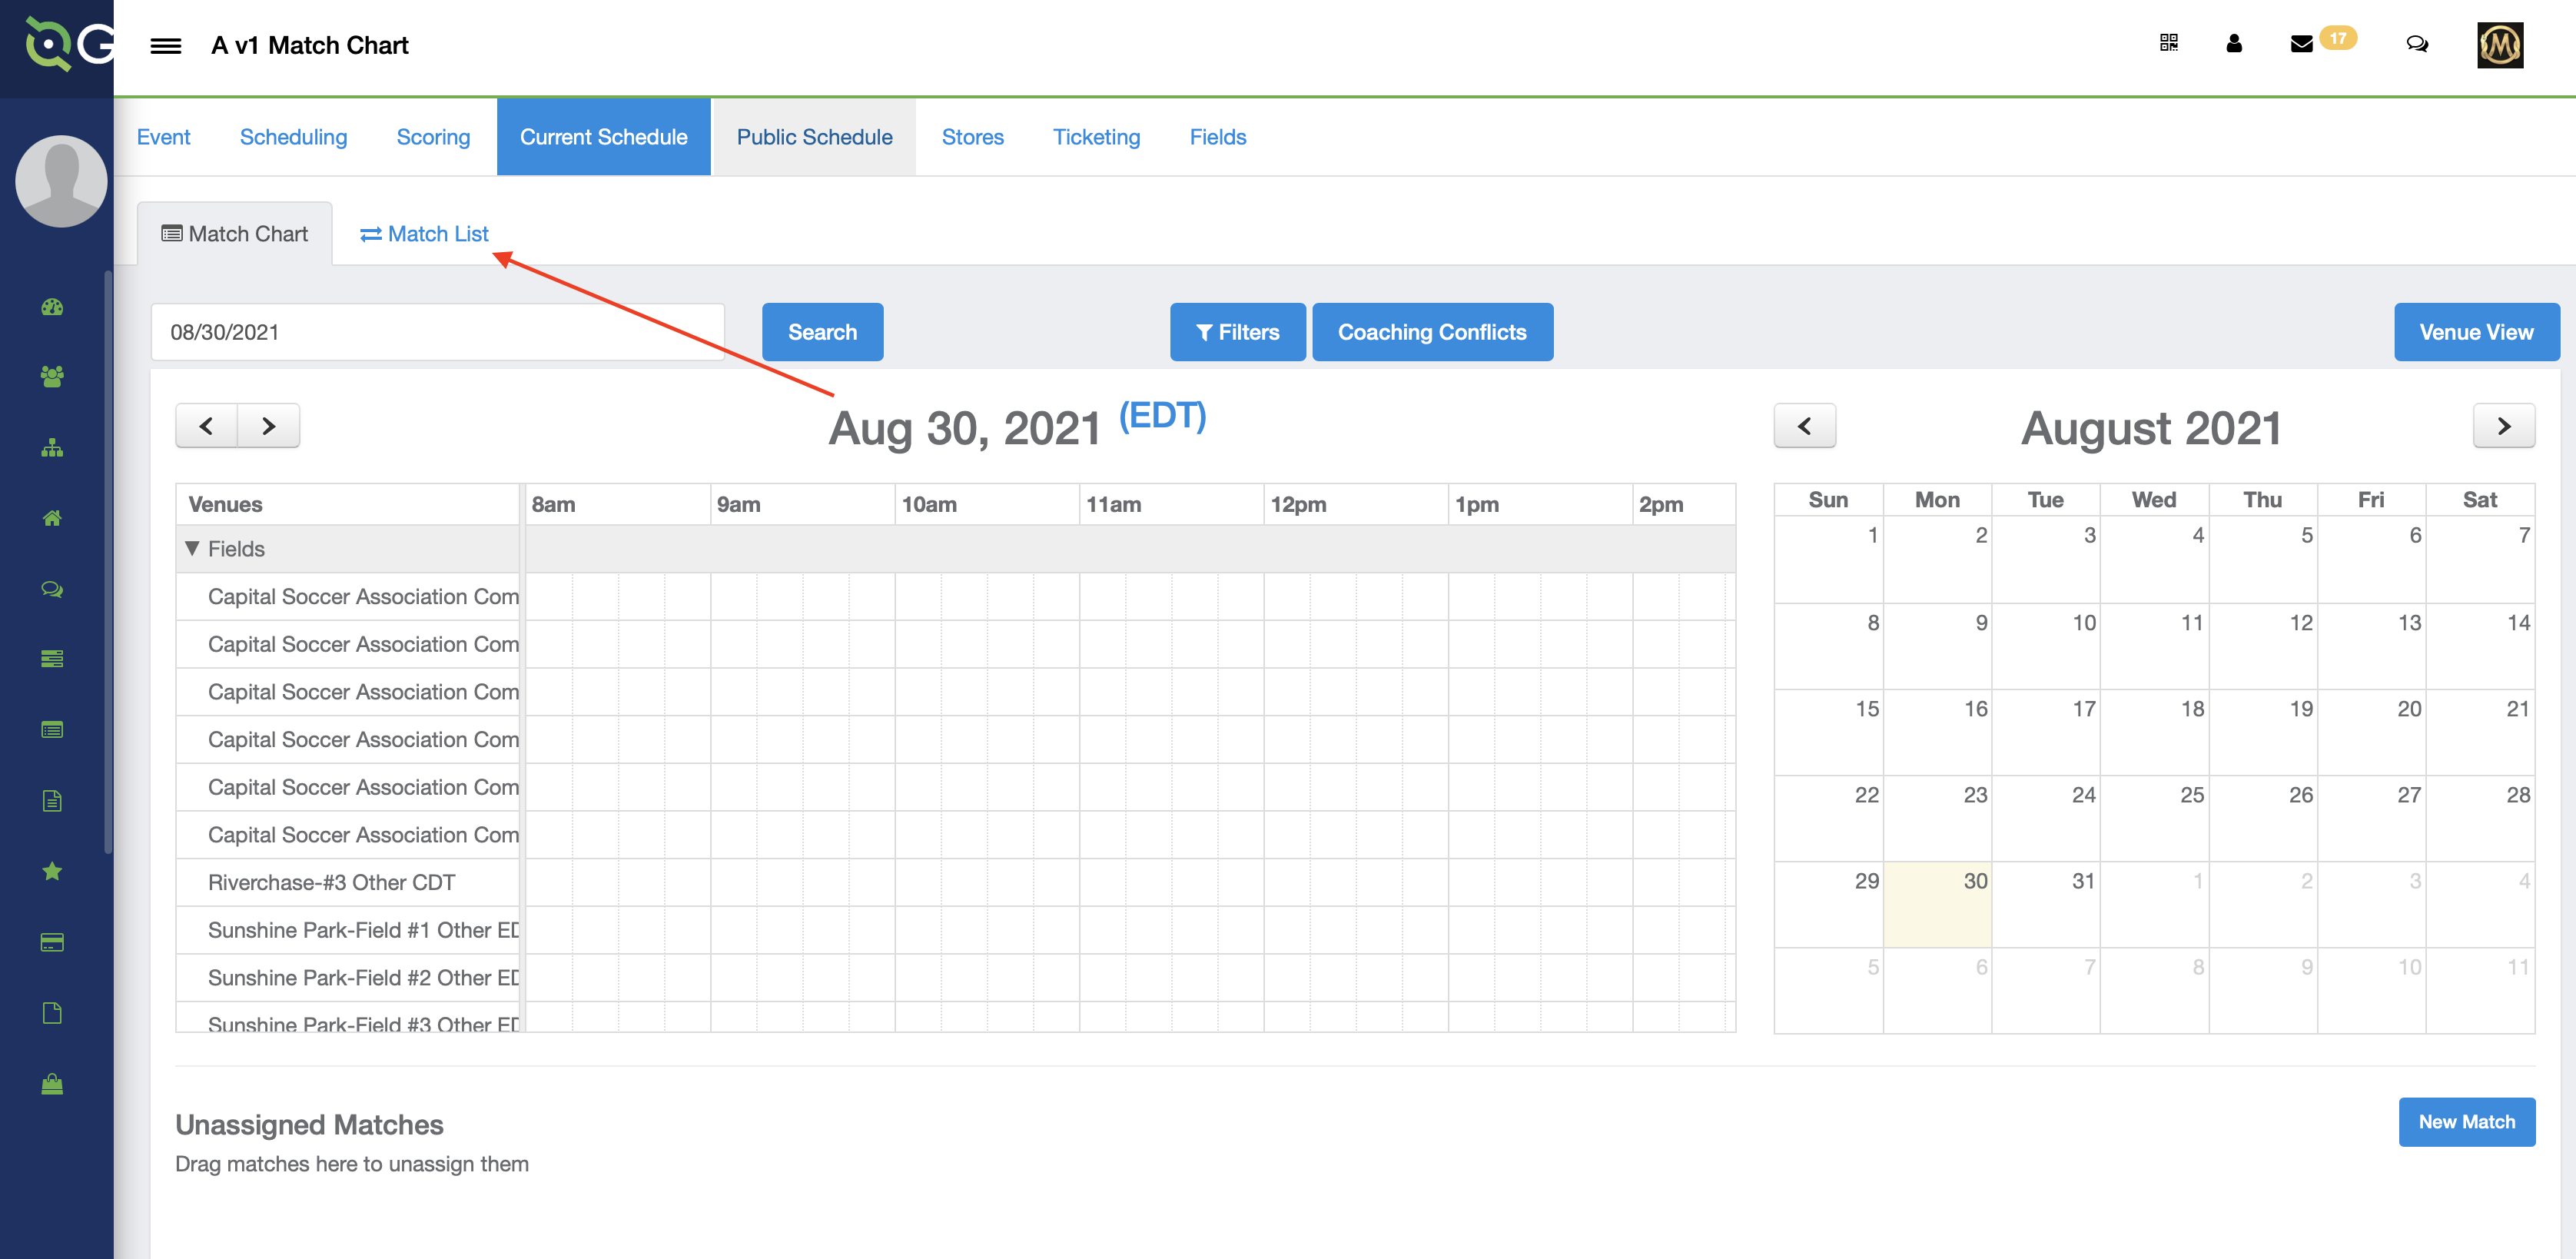Viewport: 2576px width, 1259px height.
Task: Click the Filters toggle button
Action: [x=1237, y=332]
